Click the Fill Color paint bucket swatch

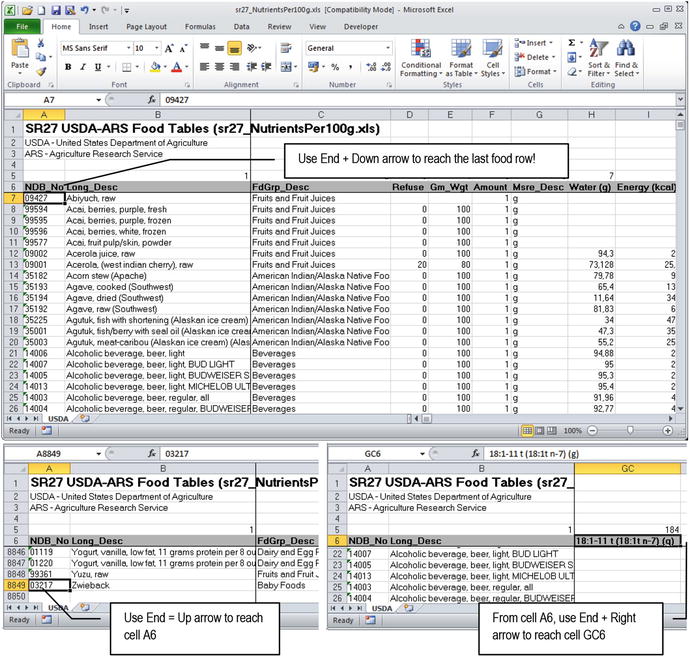point(155,67)
